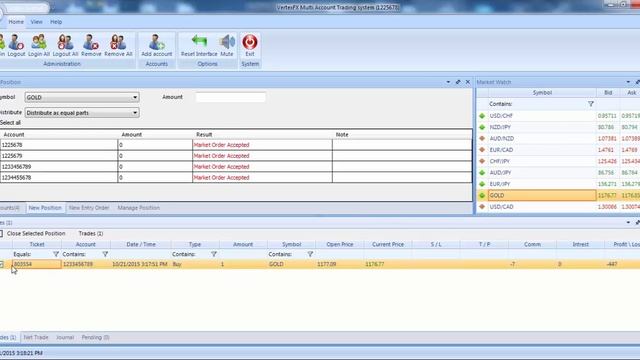Open the Help ribbon tab
The width and height of the screenshot is (640, 360).
[x=56, y=22]
